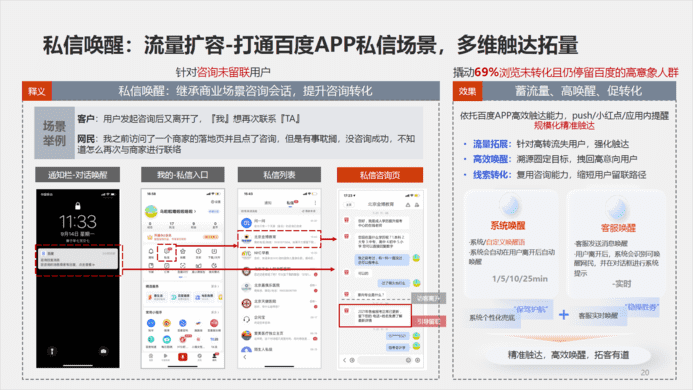Tap the clock history icon on the 我的 page
The image size is (693, 390).
point(198,252)
